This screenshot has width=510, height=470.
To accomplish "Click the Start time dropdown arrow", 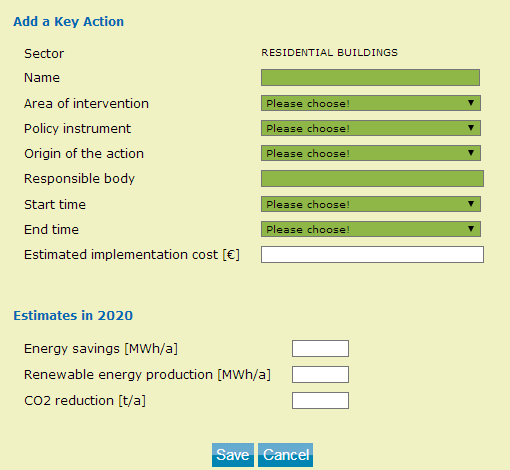I will click(471, 204).
